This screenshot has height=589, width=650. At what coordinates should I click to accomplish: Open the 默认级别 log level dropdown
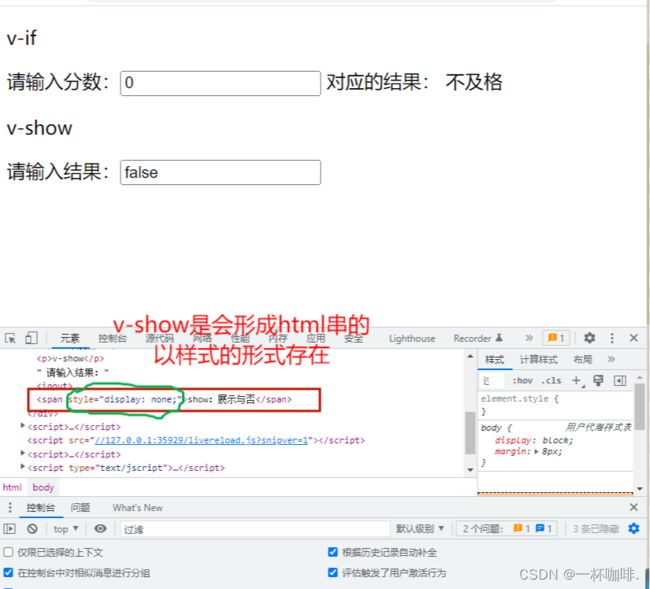(420, 528)
